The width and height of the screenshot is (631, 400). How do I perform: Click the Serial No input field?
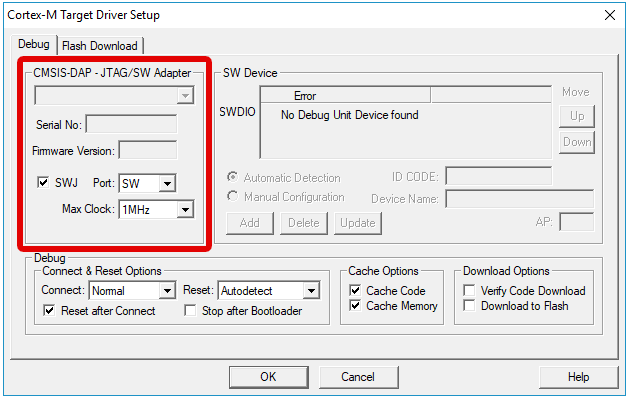(x=131, y=125)
